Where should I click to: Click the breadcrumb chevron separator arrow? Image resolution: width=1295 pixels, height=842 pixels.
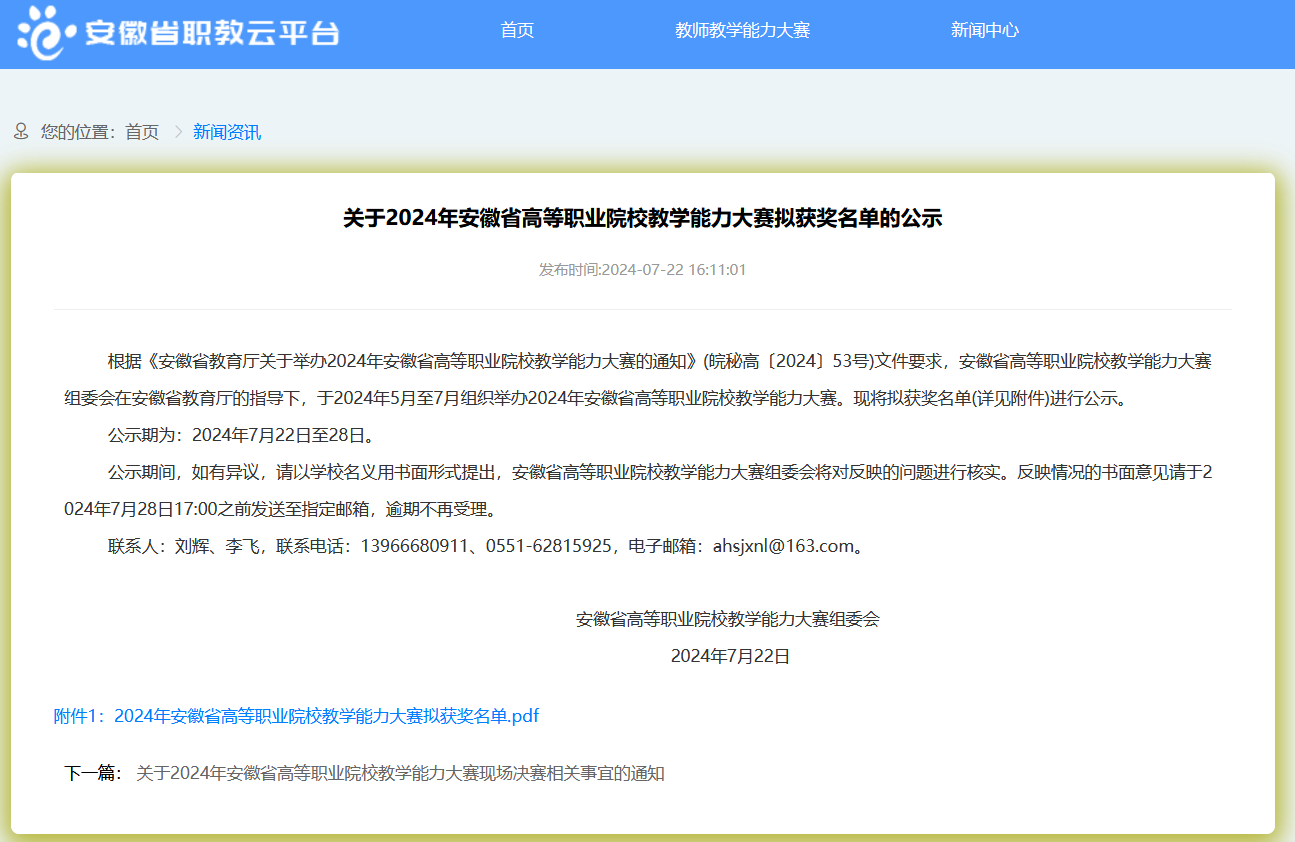pyautogui.click(x=178, y=132)
